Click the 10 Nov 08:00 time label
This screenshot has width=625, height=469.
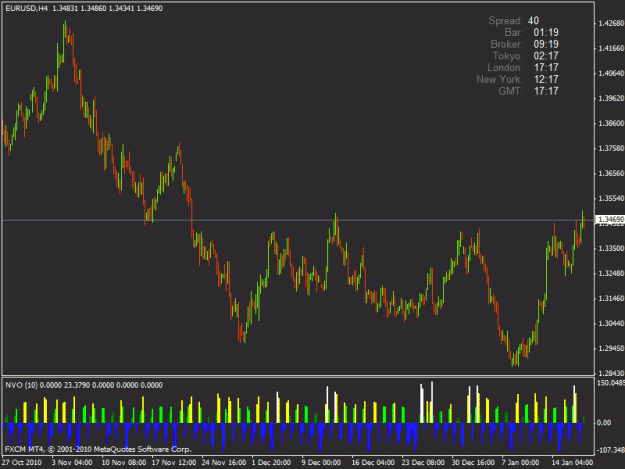[124, 462]
